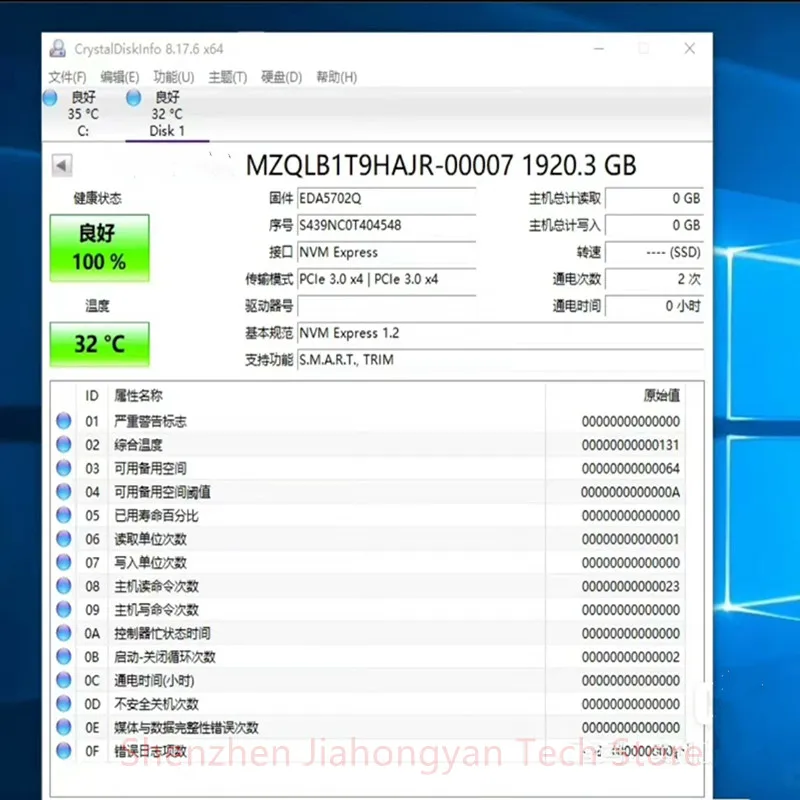
Task: Click the previous disk arrow button
Action: tap(62, 166)
